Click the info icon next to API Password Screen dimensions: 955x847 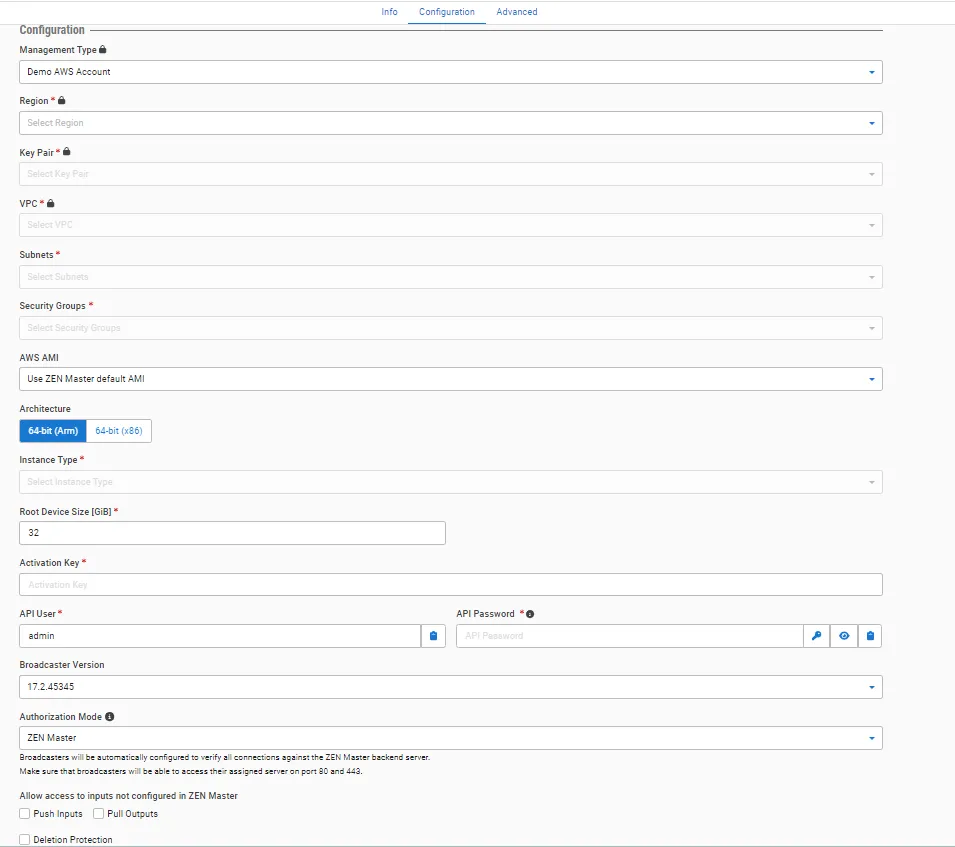530,614
